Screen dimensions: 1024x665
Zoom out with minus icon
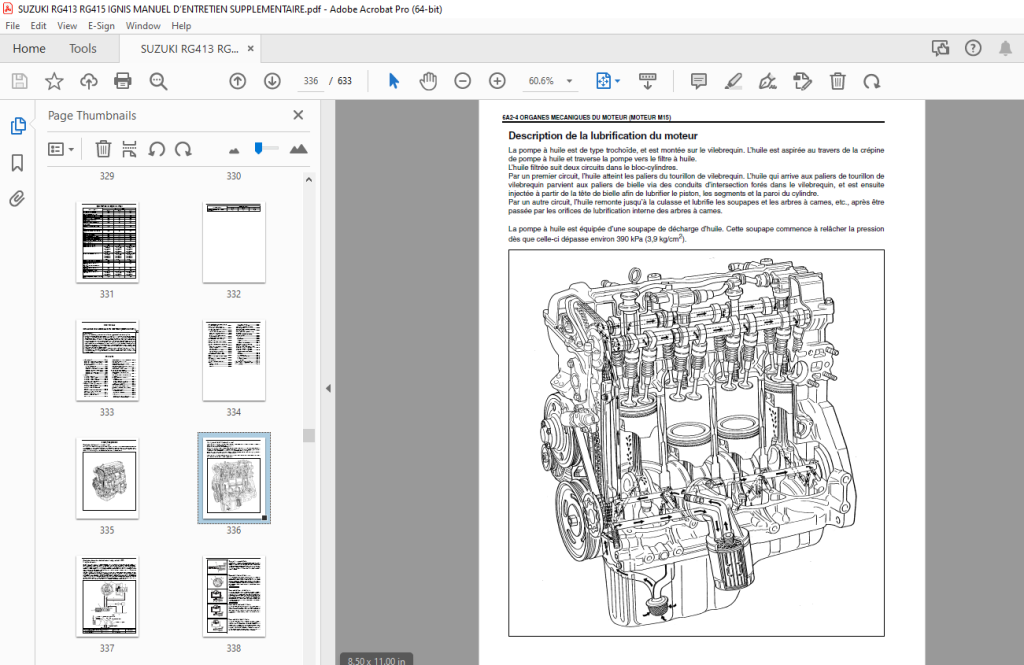click(462, 81)
